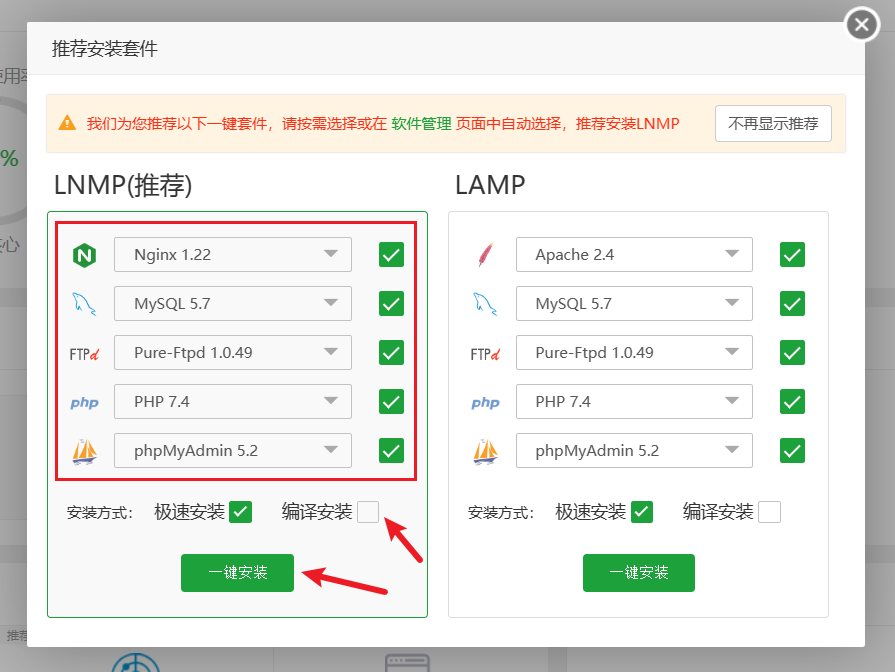Viewport: 895px width, 672px height.
Task: Toggle 极速安装 checkbox under LNMP
Action: click(x=240, y=512)
